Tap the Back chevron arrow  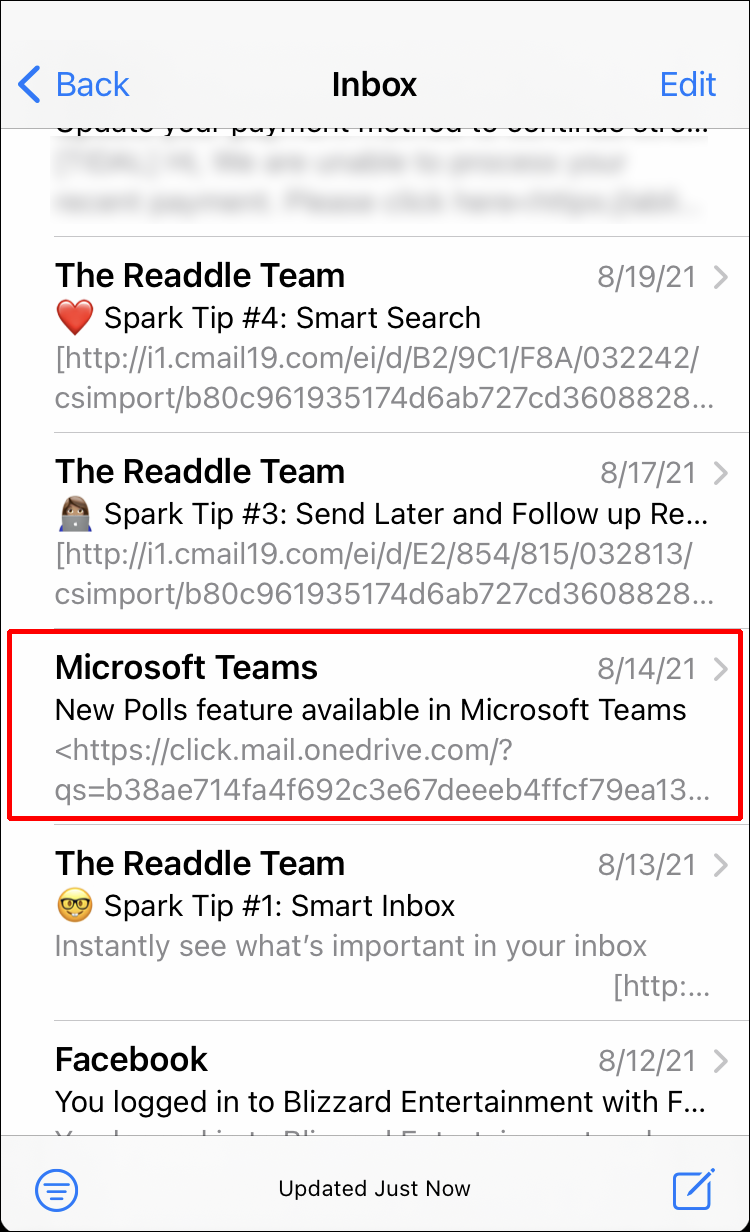pyautogui.click(x=30, y=85)
